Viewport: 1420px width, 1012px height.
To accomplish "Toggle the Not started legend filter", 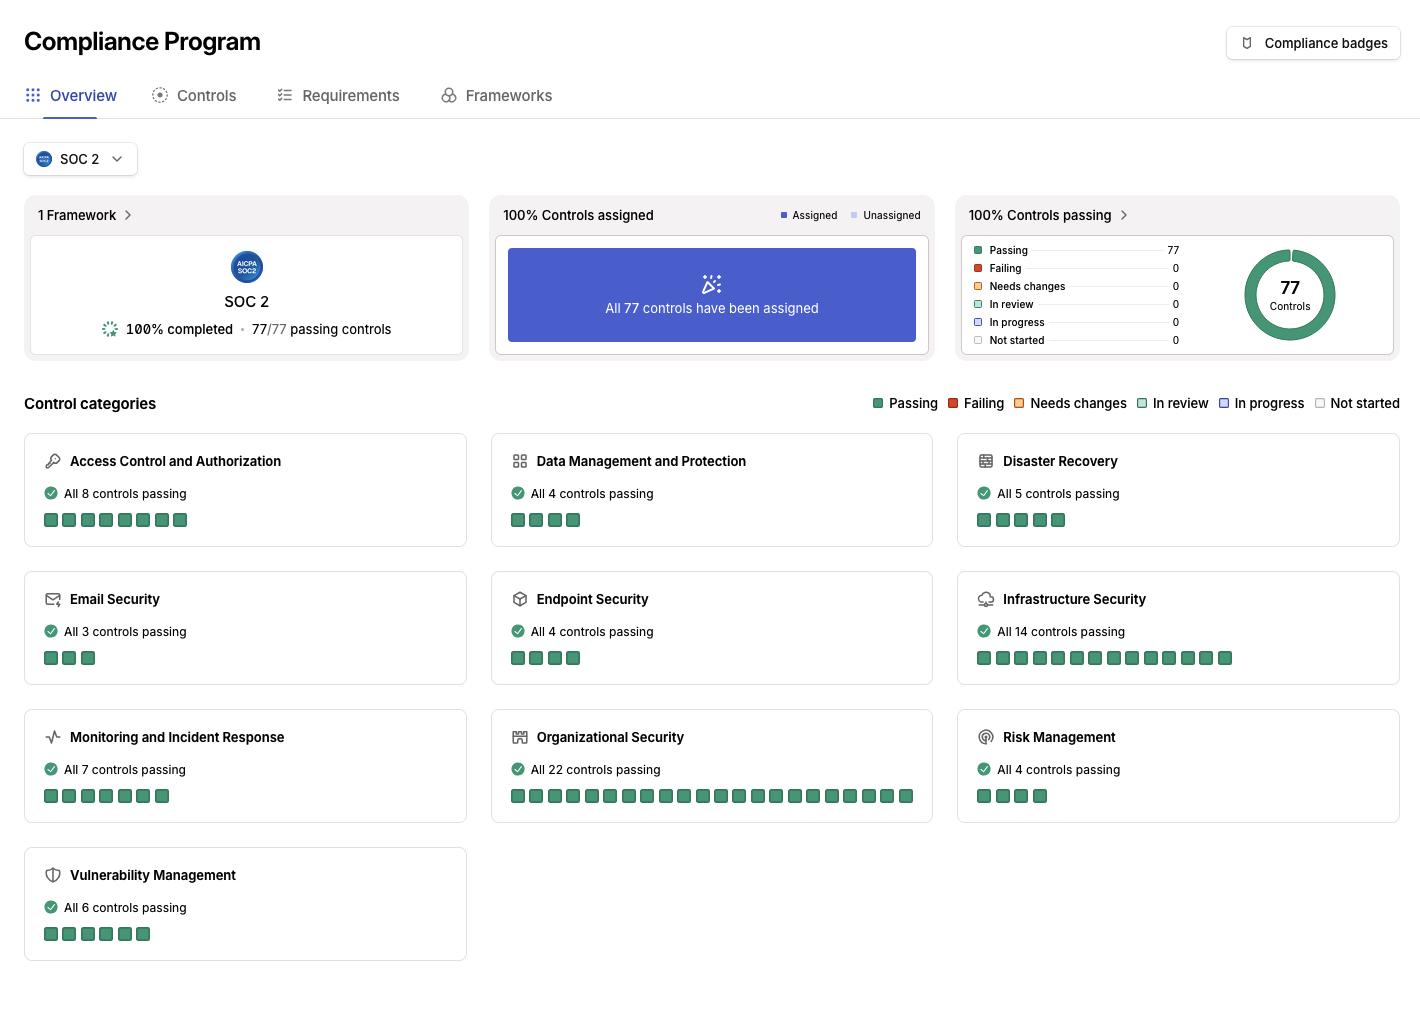I will tap(1357, 403).
